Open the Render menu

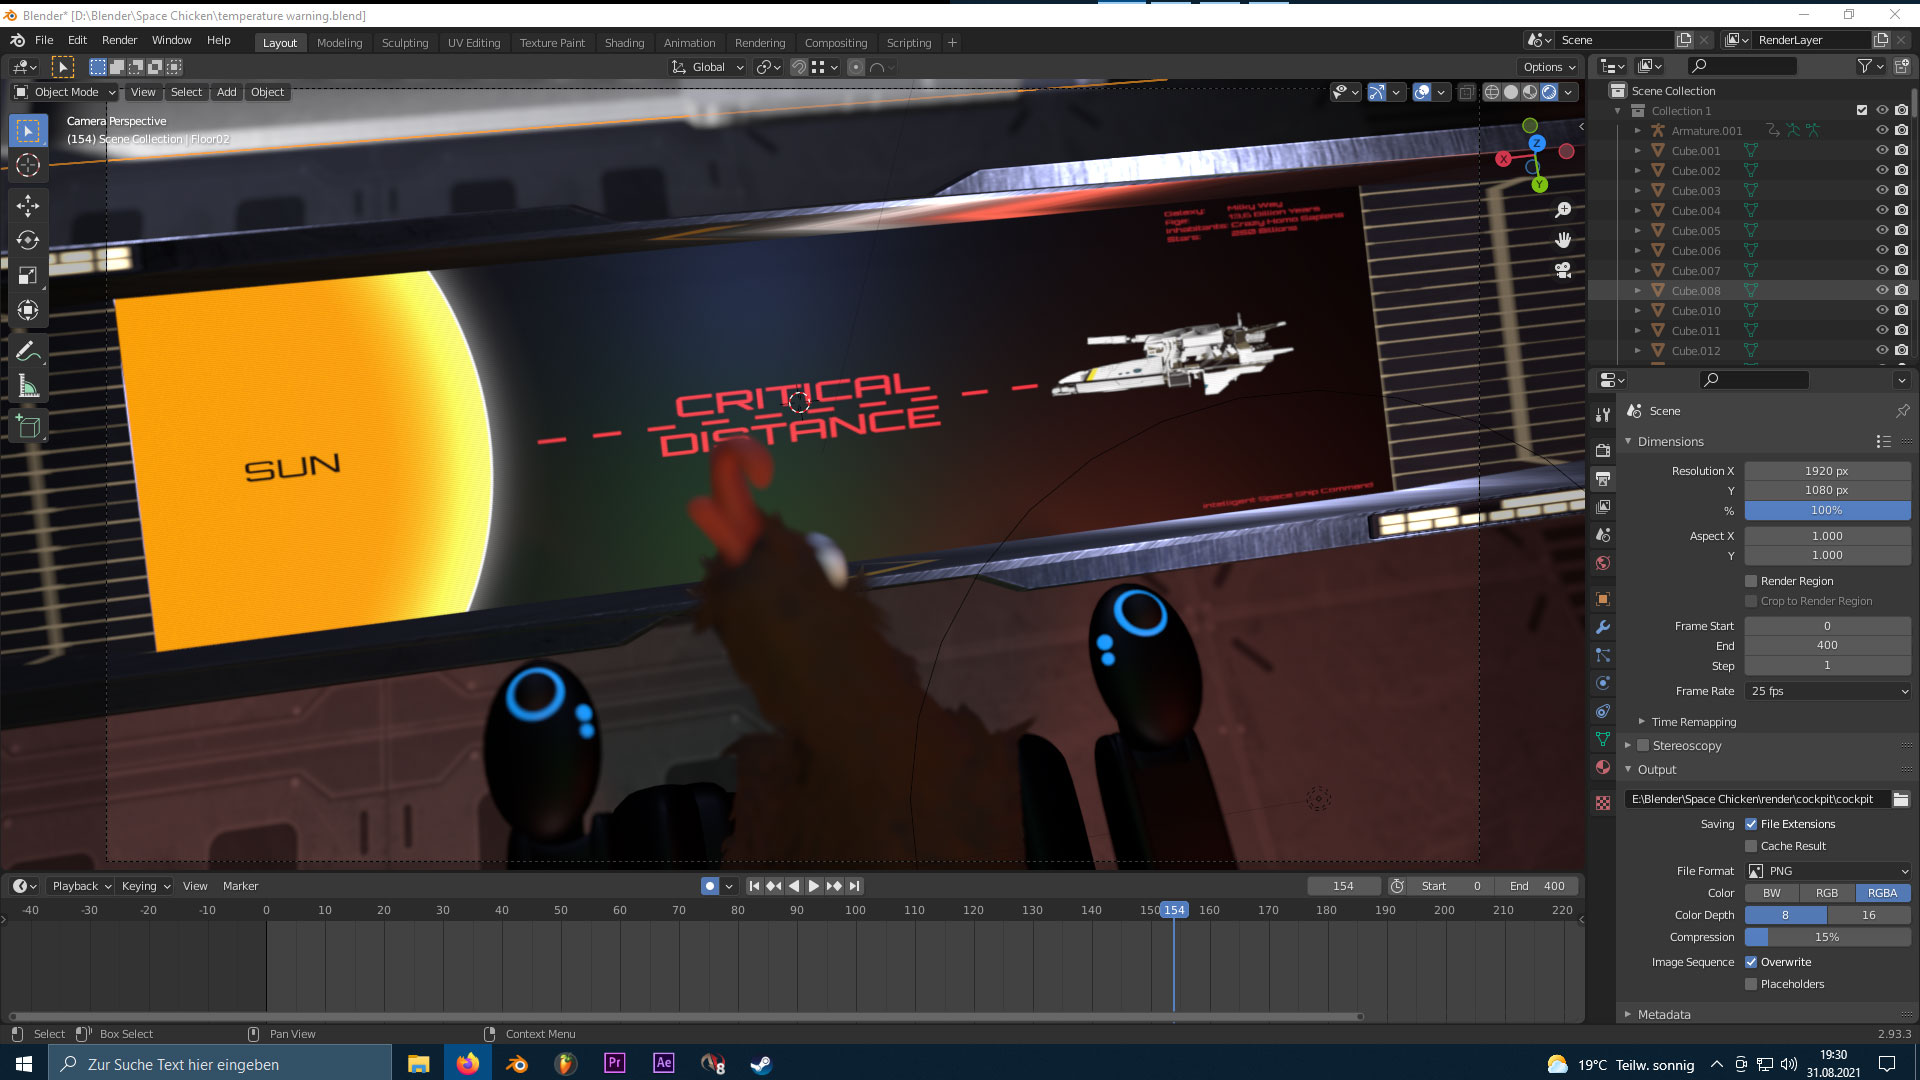point(119,40)
